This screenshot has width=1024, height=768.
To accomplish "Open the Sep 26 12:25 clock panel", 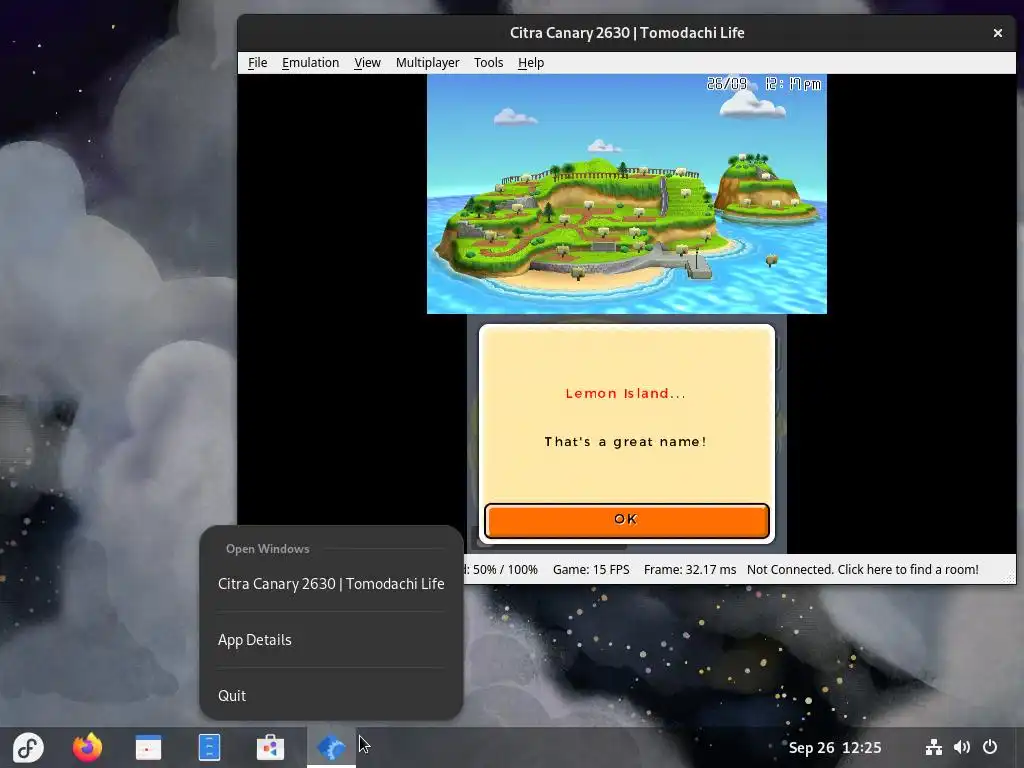I will click(x=835, y=748).
